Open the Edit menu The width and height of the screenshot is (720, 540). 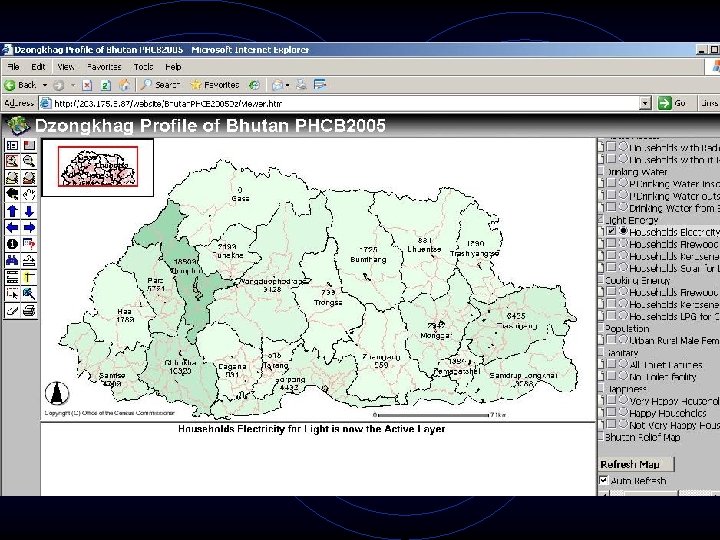coord(38,67)
